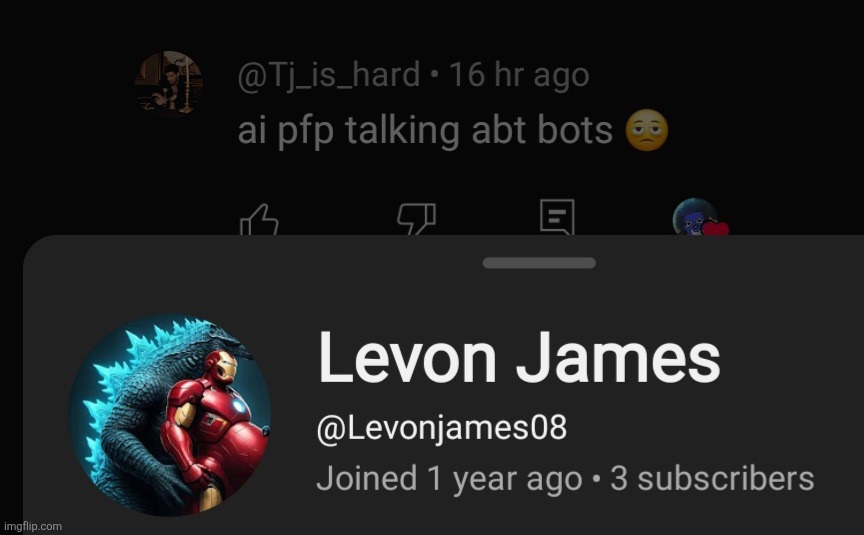The height and width of the screenshot is (535, 864).
Task: Click the '3 subscribers' count
Action: click(712, 478)
